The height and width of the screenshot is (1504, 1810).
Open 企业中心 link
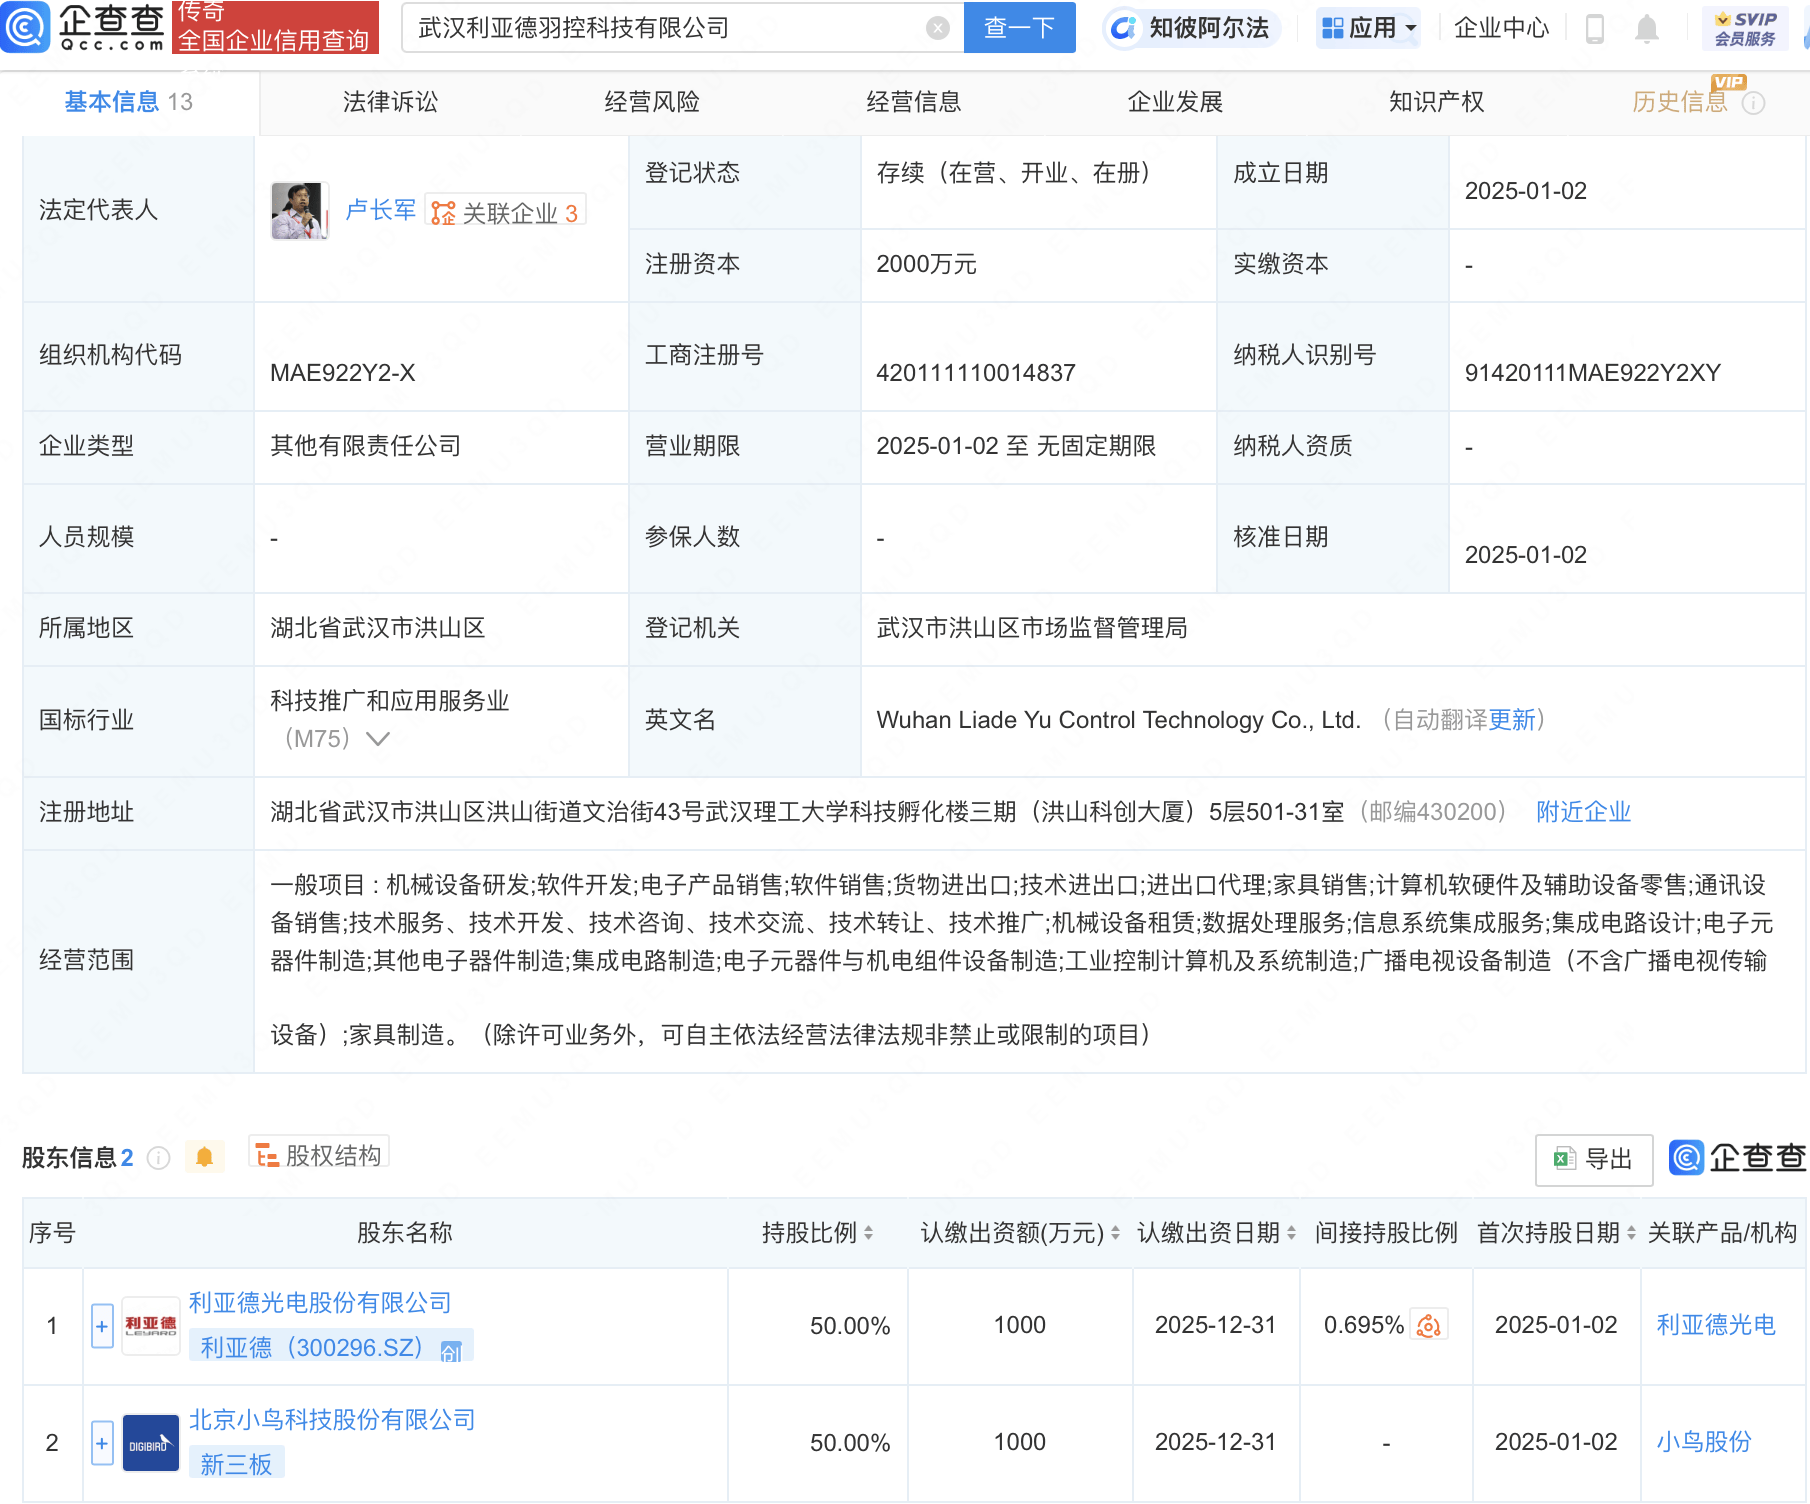point(1501,28)
